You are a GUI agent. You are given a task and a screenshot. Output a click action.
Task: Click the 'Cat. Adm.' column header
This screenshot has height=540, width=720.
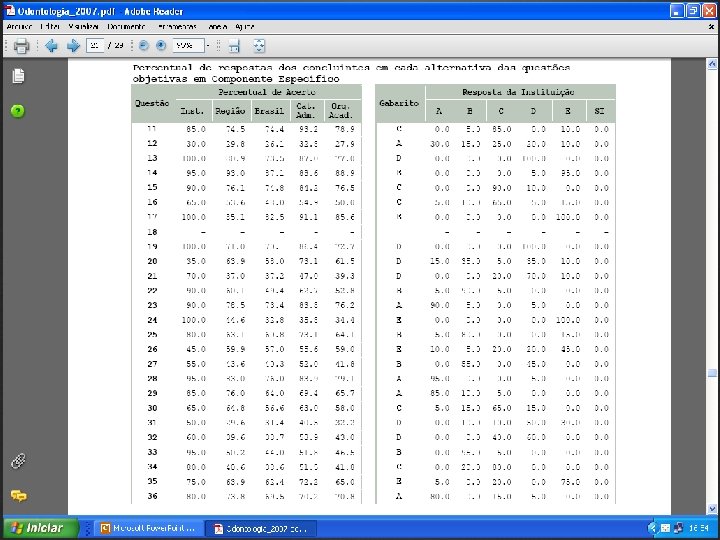pyautogui.click(x=306, y=111)
